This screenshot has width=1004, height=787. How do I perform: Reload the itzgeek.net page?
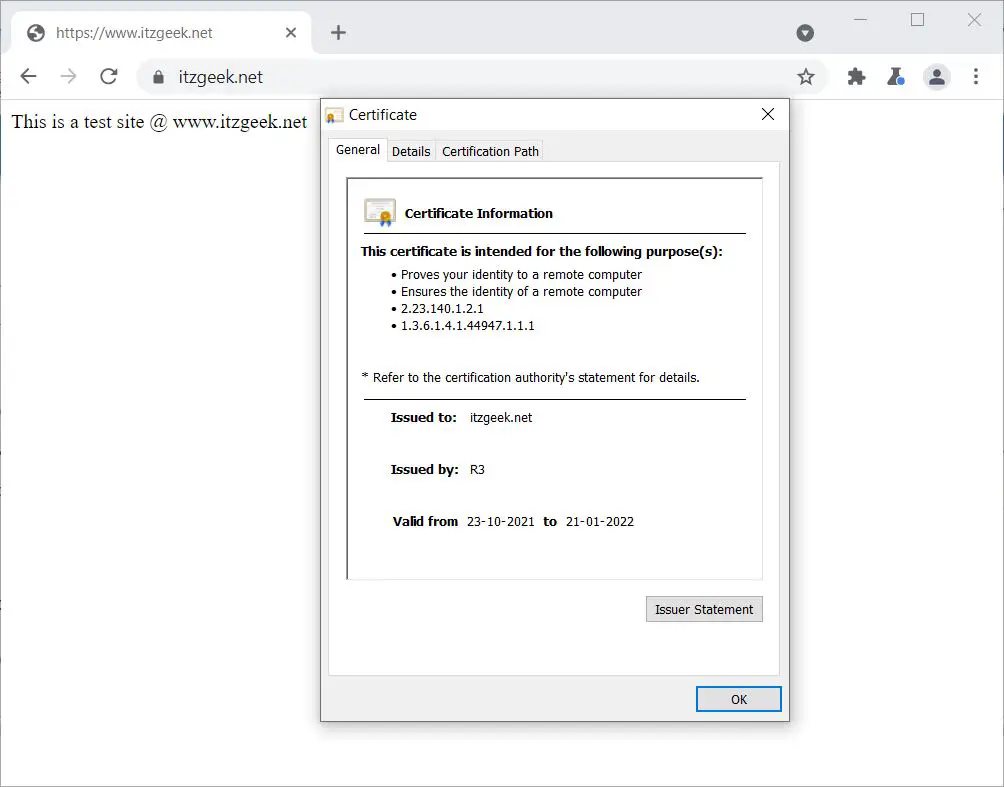[x=108, y=76]
